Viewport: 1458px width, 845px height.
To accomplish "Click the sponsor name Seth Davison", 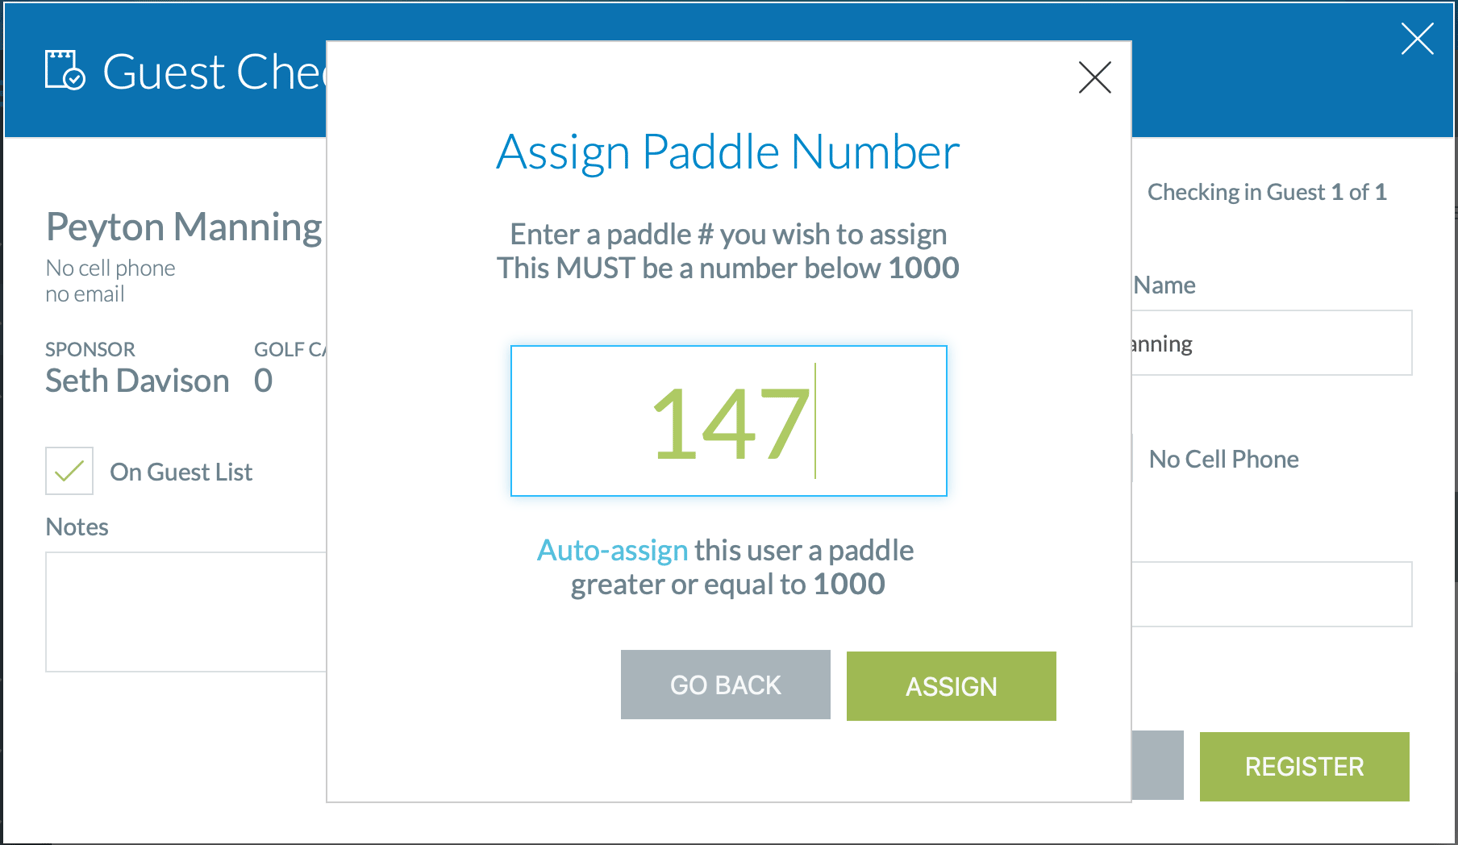I will pyautogui.click(x=137, y=381).
